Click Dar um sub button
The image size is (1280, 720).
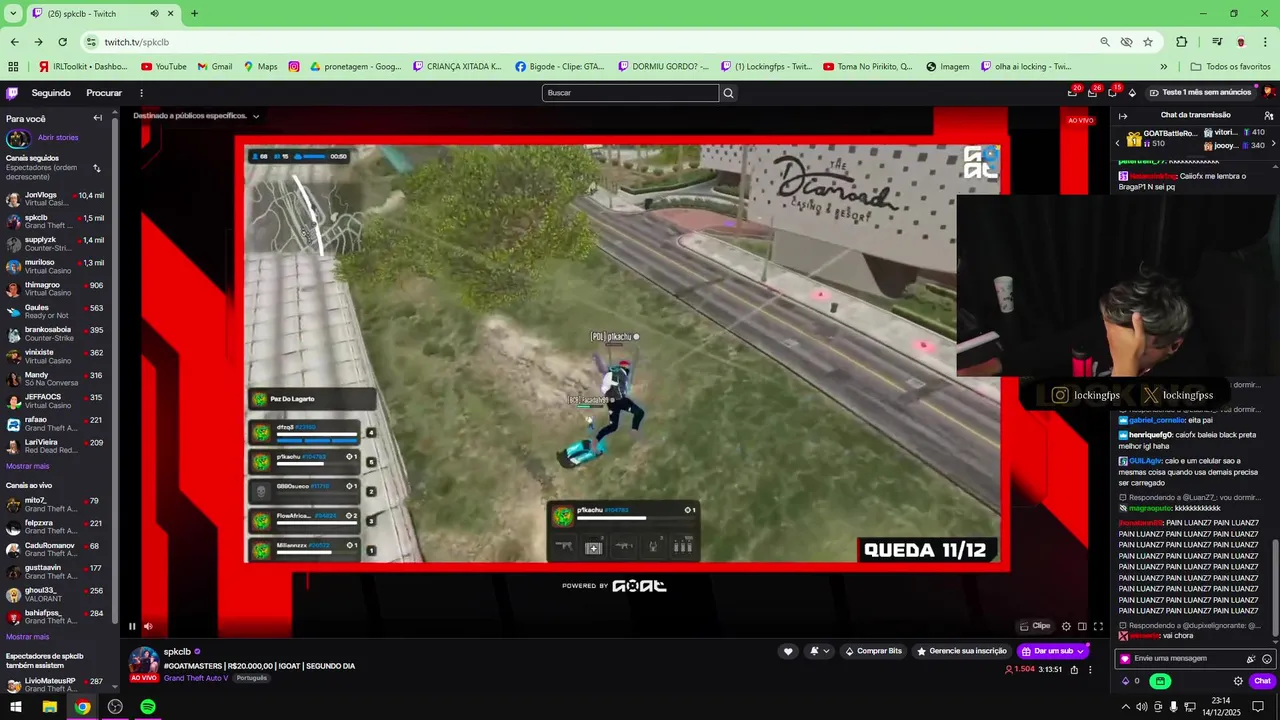1053,651
